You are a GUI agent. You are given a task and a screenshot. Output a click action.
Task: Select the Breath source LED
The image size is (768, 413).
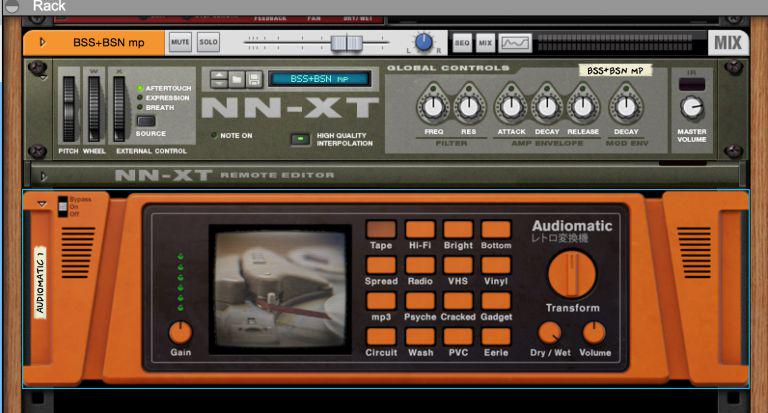click(x=140, y=107)
